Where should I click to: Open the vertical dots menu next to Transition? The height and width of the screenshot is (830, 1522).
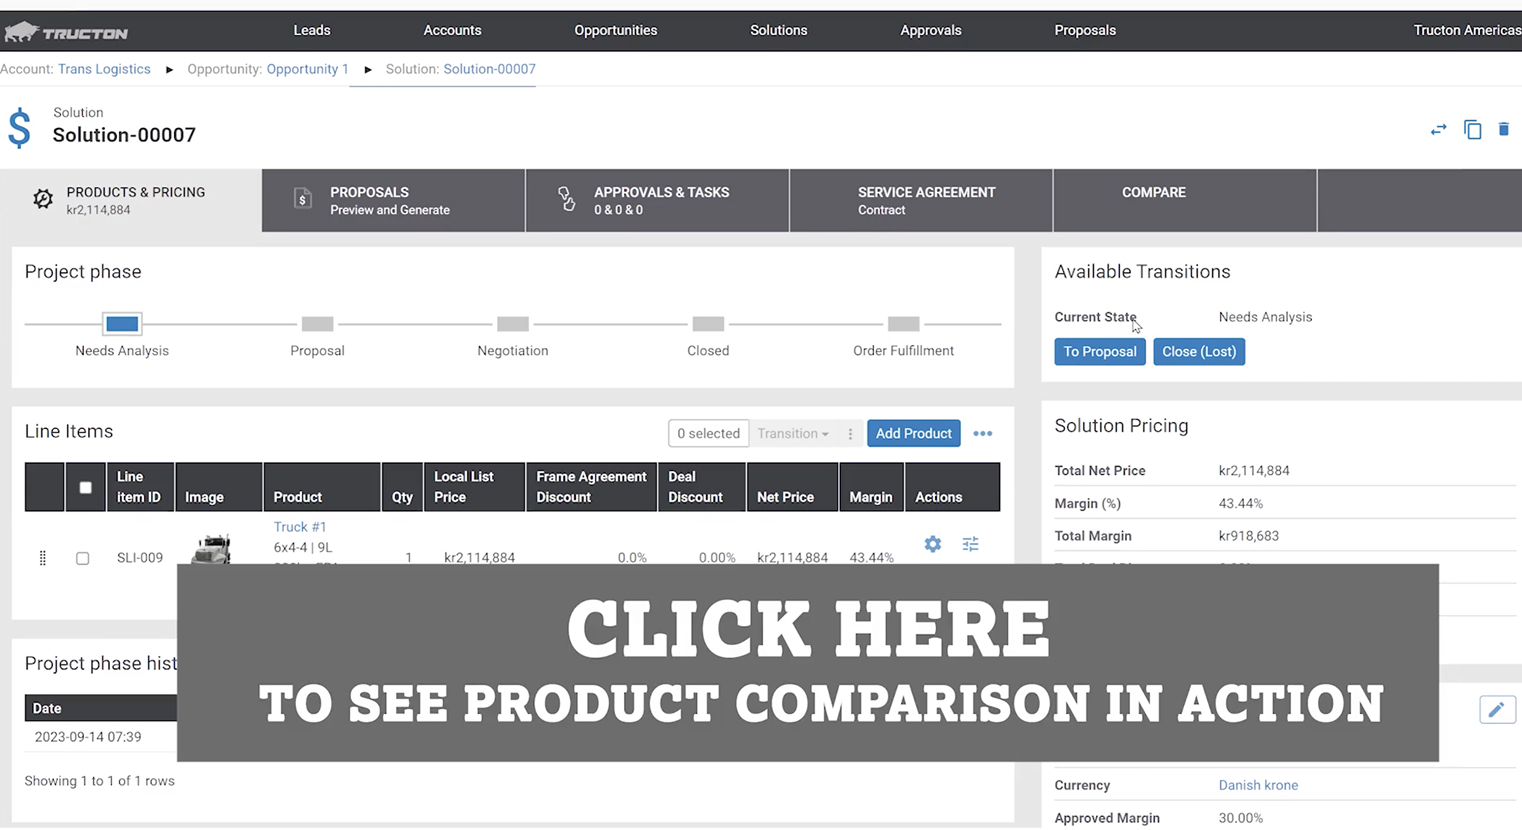tap(850, 434)
